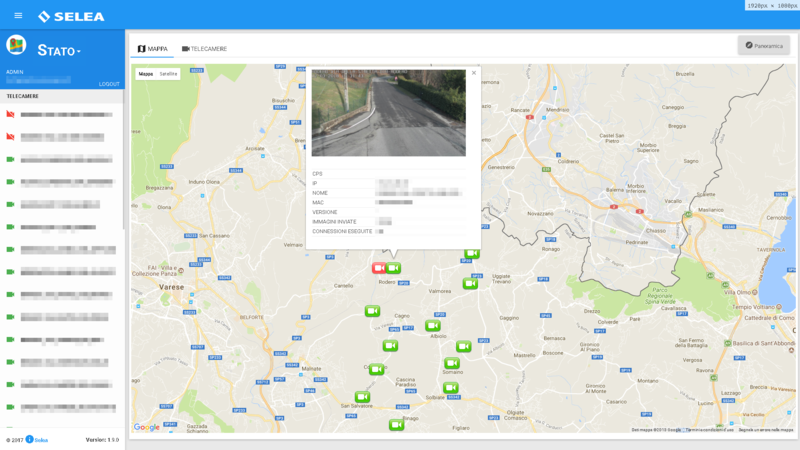
Task: Select the Mappa map type
Action: 146,74
